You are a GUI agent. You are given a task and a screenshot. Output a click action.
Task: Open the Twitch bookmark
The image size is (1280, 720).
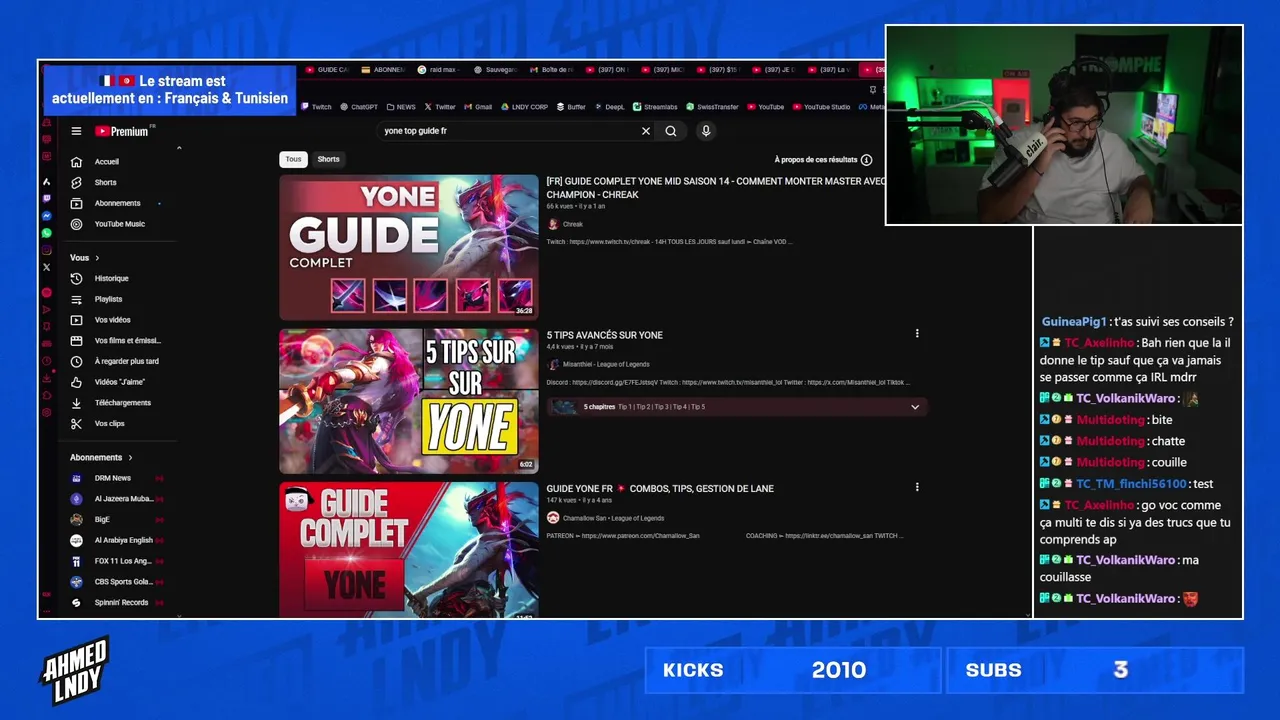tap(316, 107)
